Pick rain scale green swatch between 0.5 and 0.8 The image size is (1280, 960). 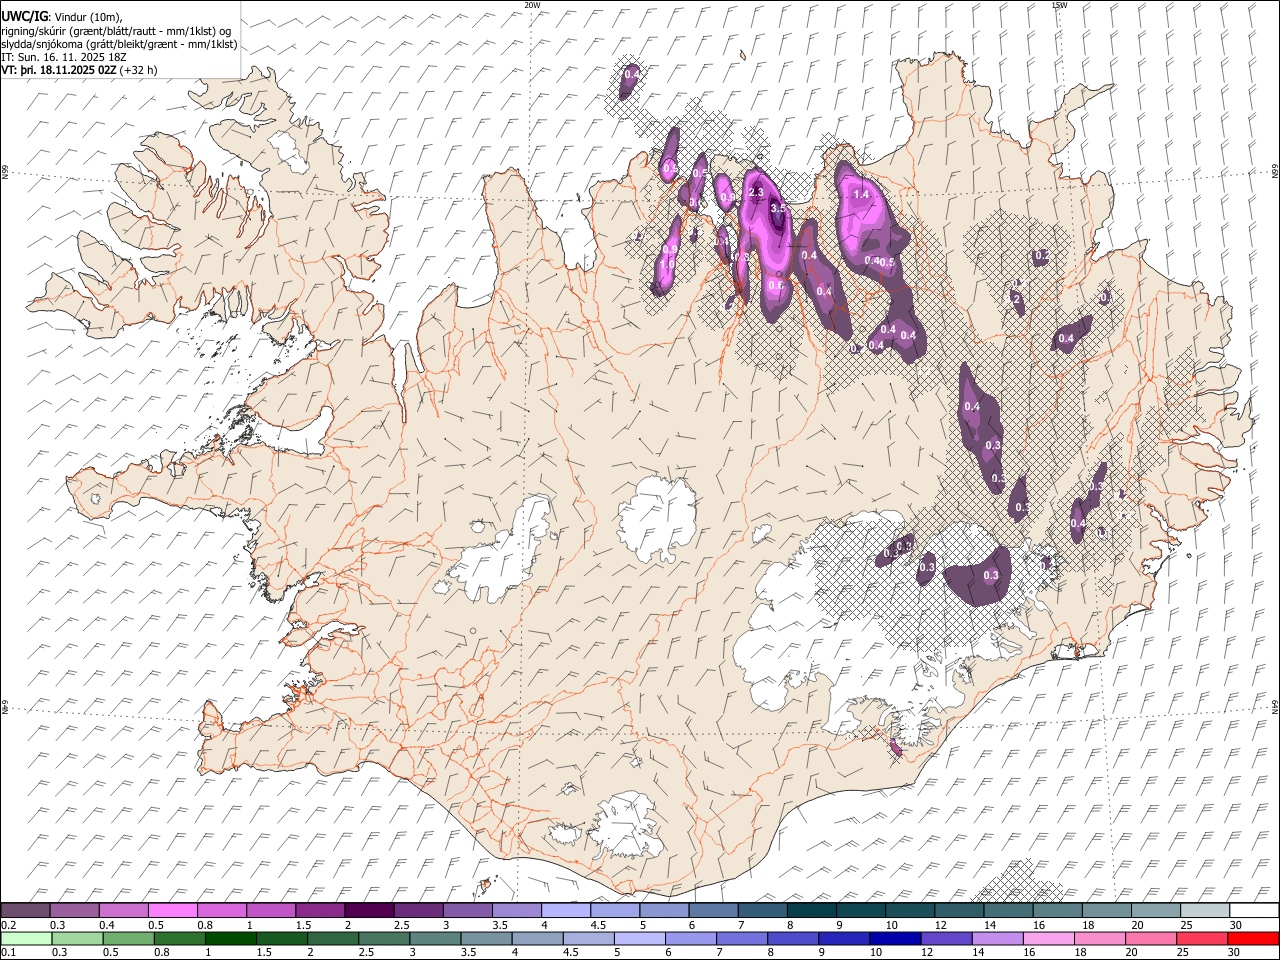[x=128, y=938]
